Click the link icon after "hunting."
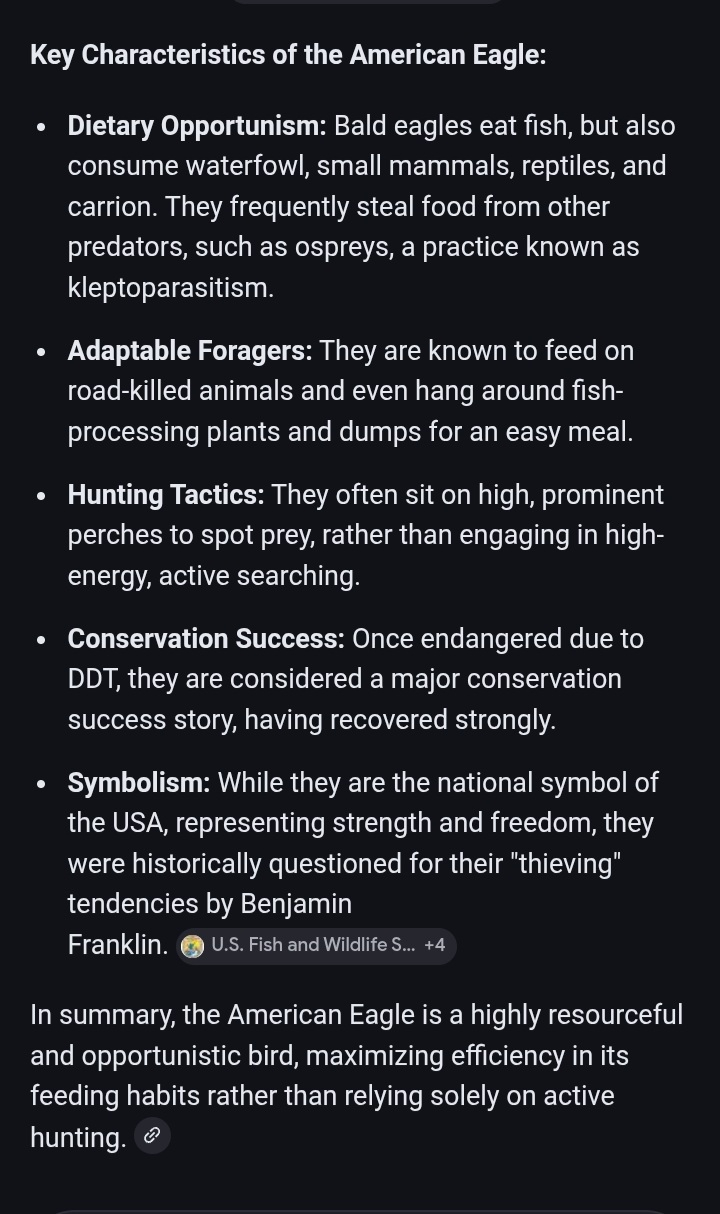Image resolution: width=720 pixels, height=1214 pixels. click(152, 1135)
